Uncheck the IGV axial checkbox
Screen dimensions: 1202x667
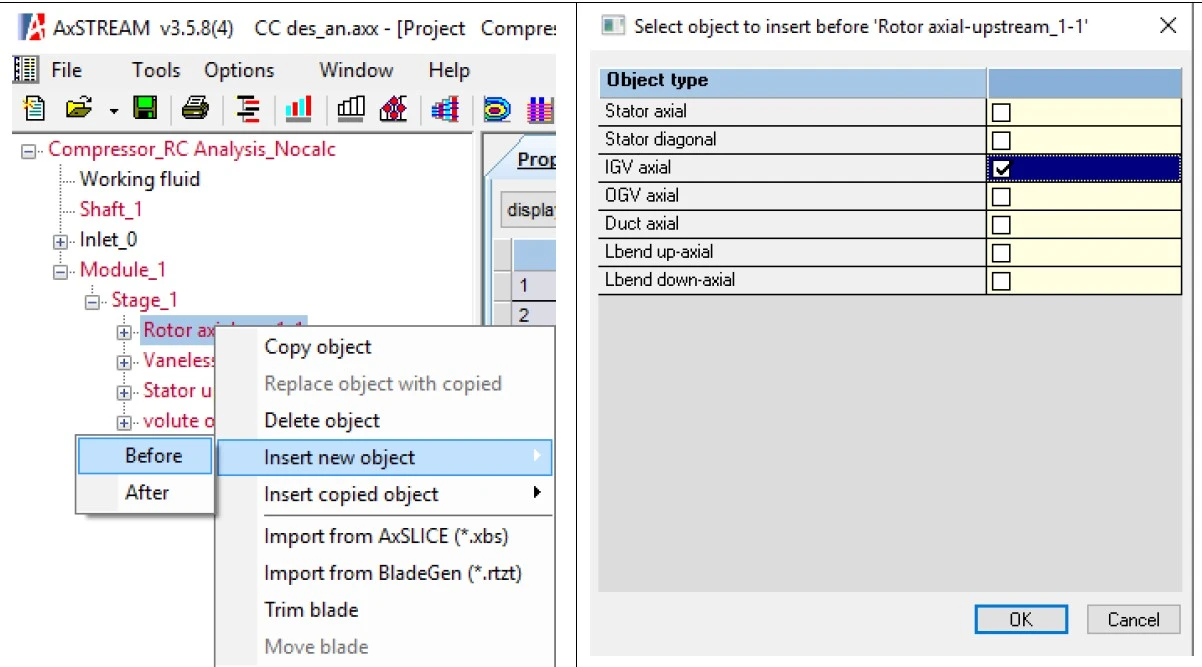[x=1000, y=168]
